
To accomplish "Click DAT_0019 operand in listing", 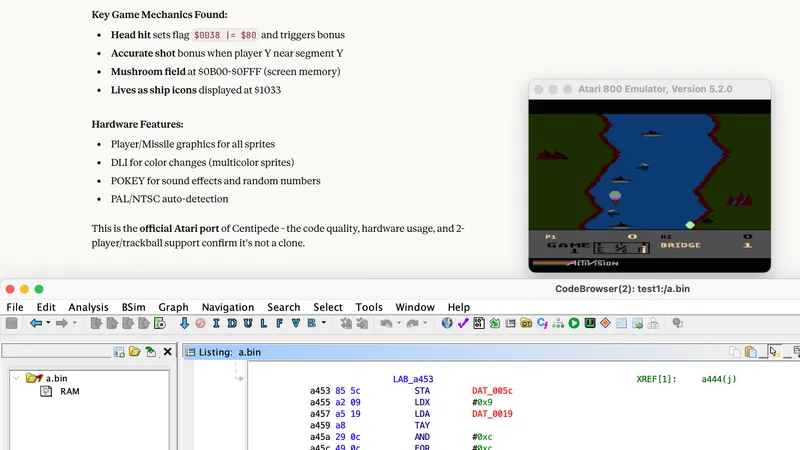I will point(492,414).
